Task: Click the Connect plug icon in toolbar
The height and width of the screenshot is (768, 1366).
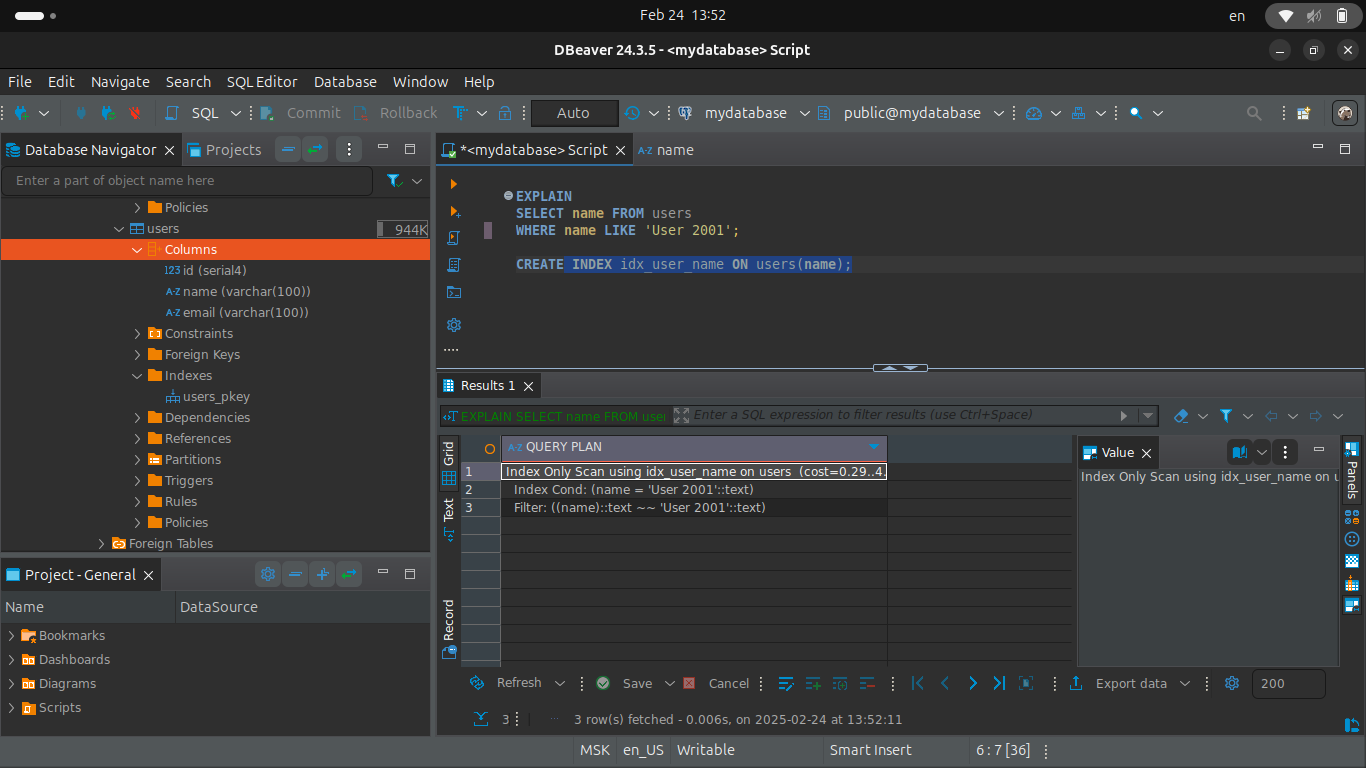Action: pyautogui.click(x=82, y=113)
